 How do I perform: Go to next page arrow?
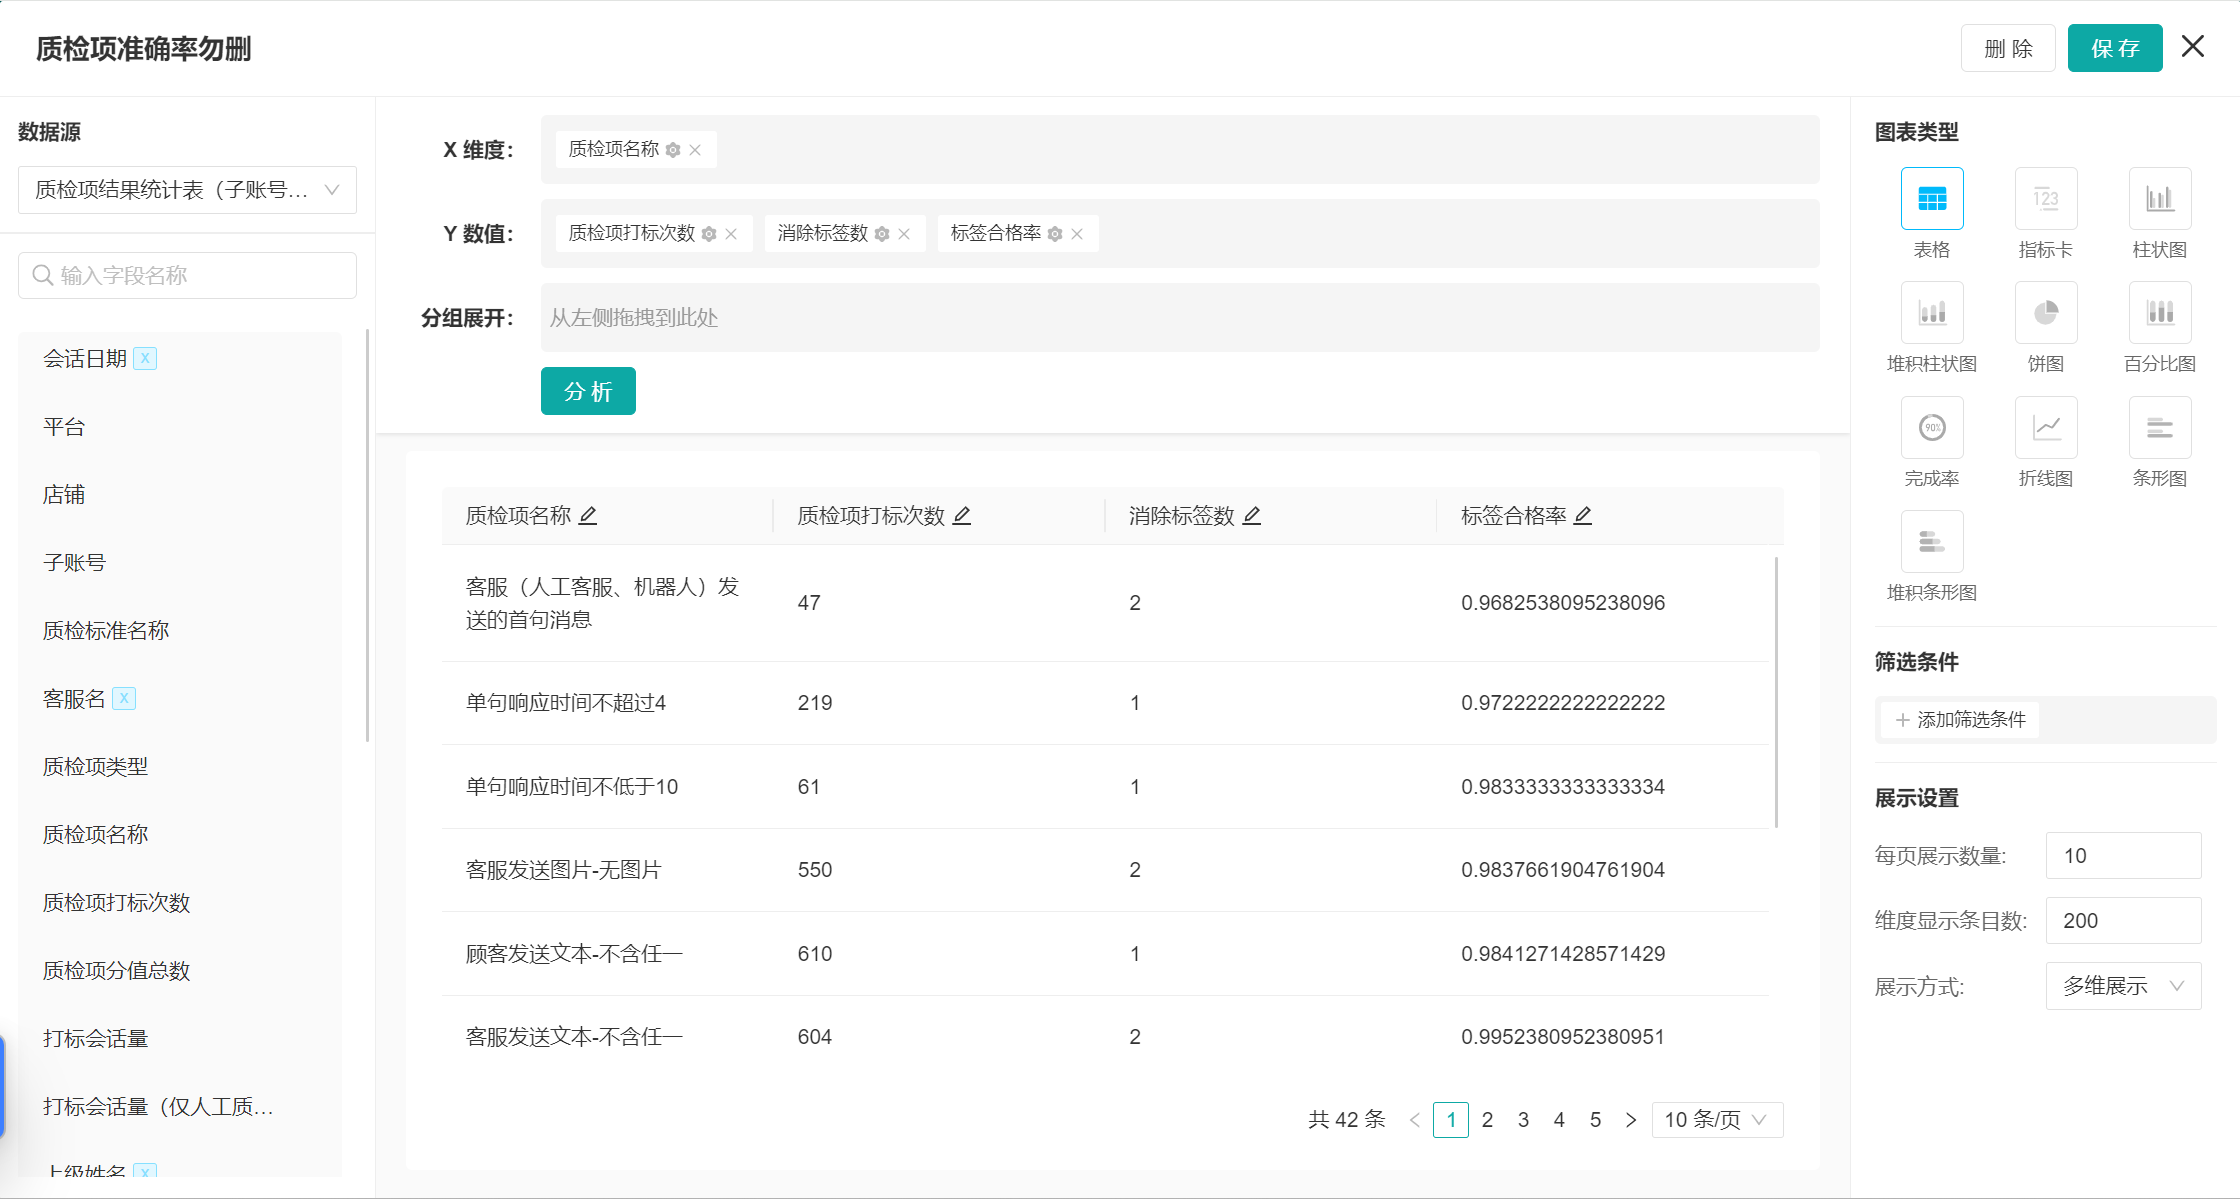pyautogui.click(x=1631, y=1120)
